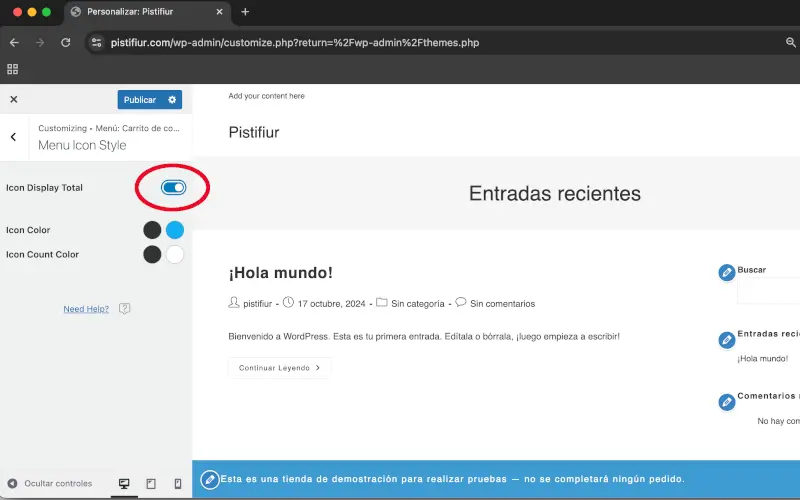
Task: Click the zoom magnifier icon in address bar
Action: [x=791, y=42]
